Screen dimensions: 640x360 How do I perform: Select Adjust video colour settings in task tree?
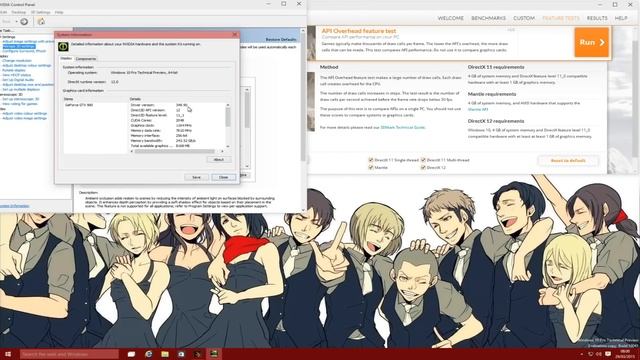(25, 113)
